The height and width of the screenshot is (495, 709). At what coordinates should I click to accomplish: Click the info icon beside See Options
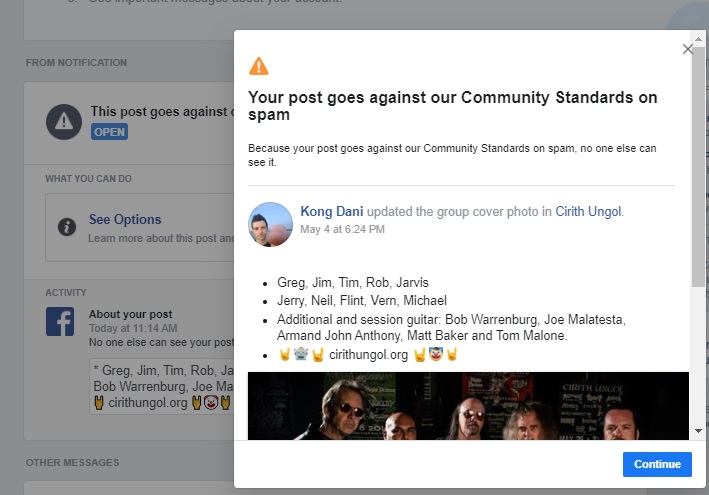point(66,226)
